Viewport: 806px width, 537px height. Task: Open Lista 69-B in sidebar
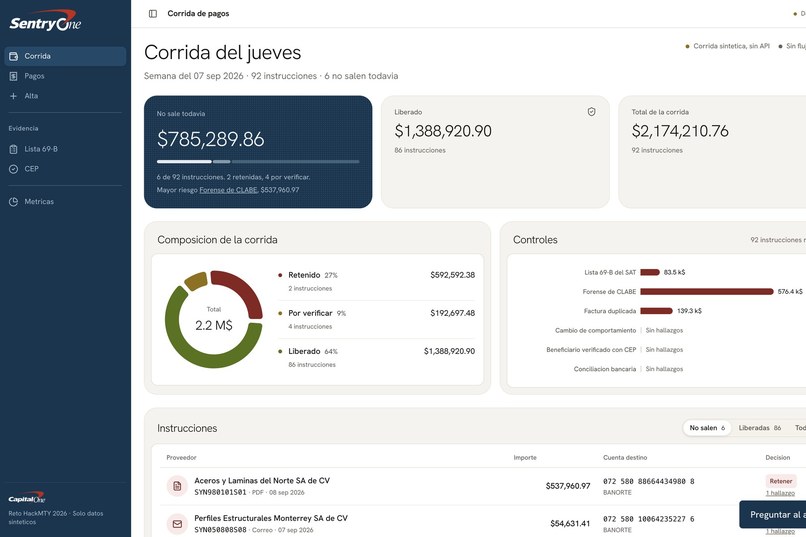click(x=65, y=149)
